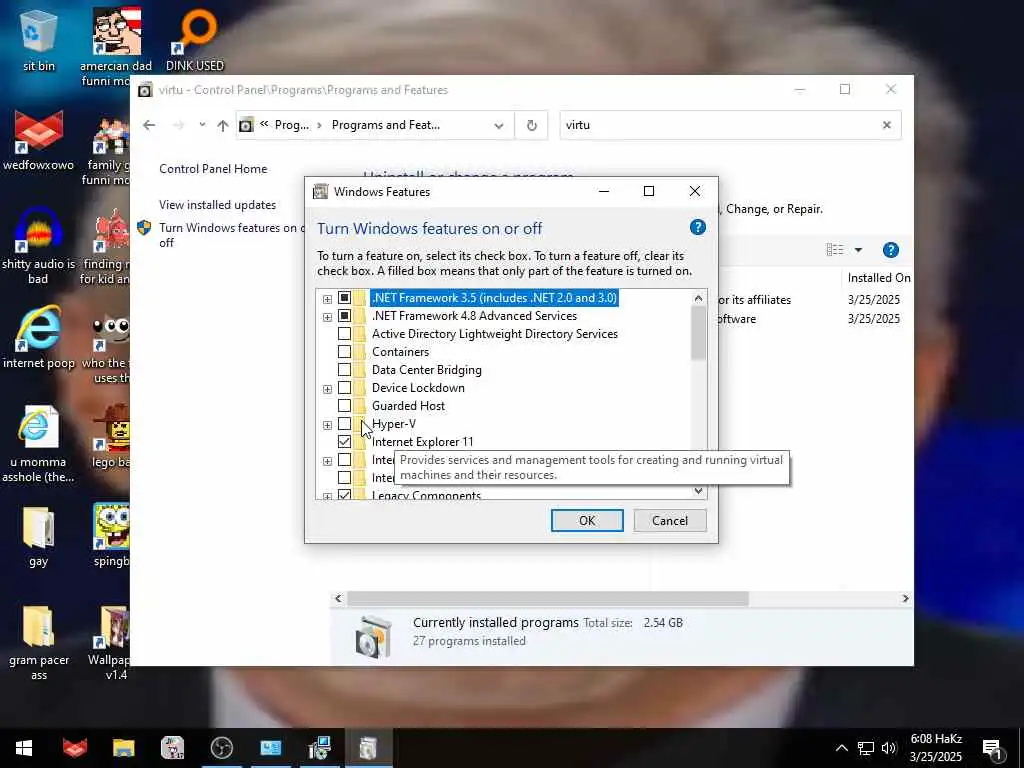Click the OBS Studio taskbar icon
The image size is (1024, 768).
pos(222,748)
